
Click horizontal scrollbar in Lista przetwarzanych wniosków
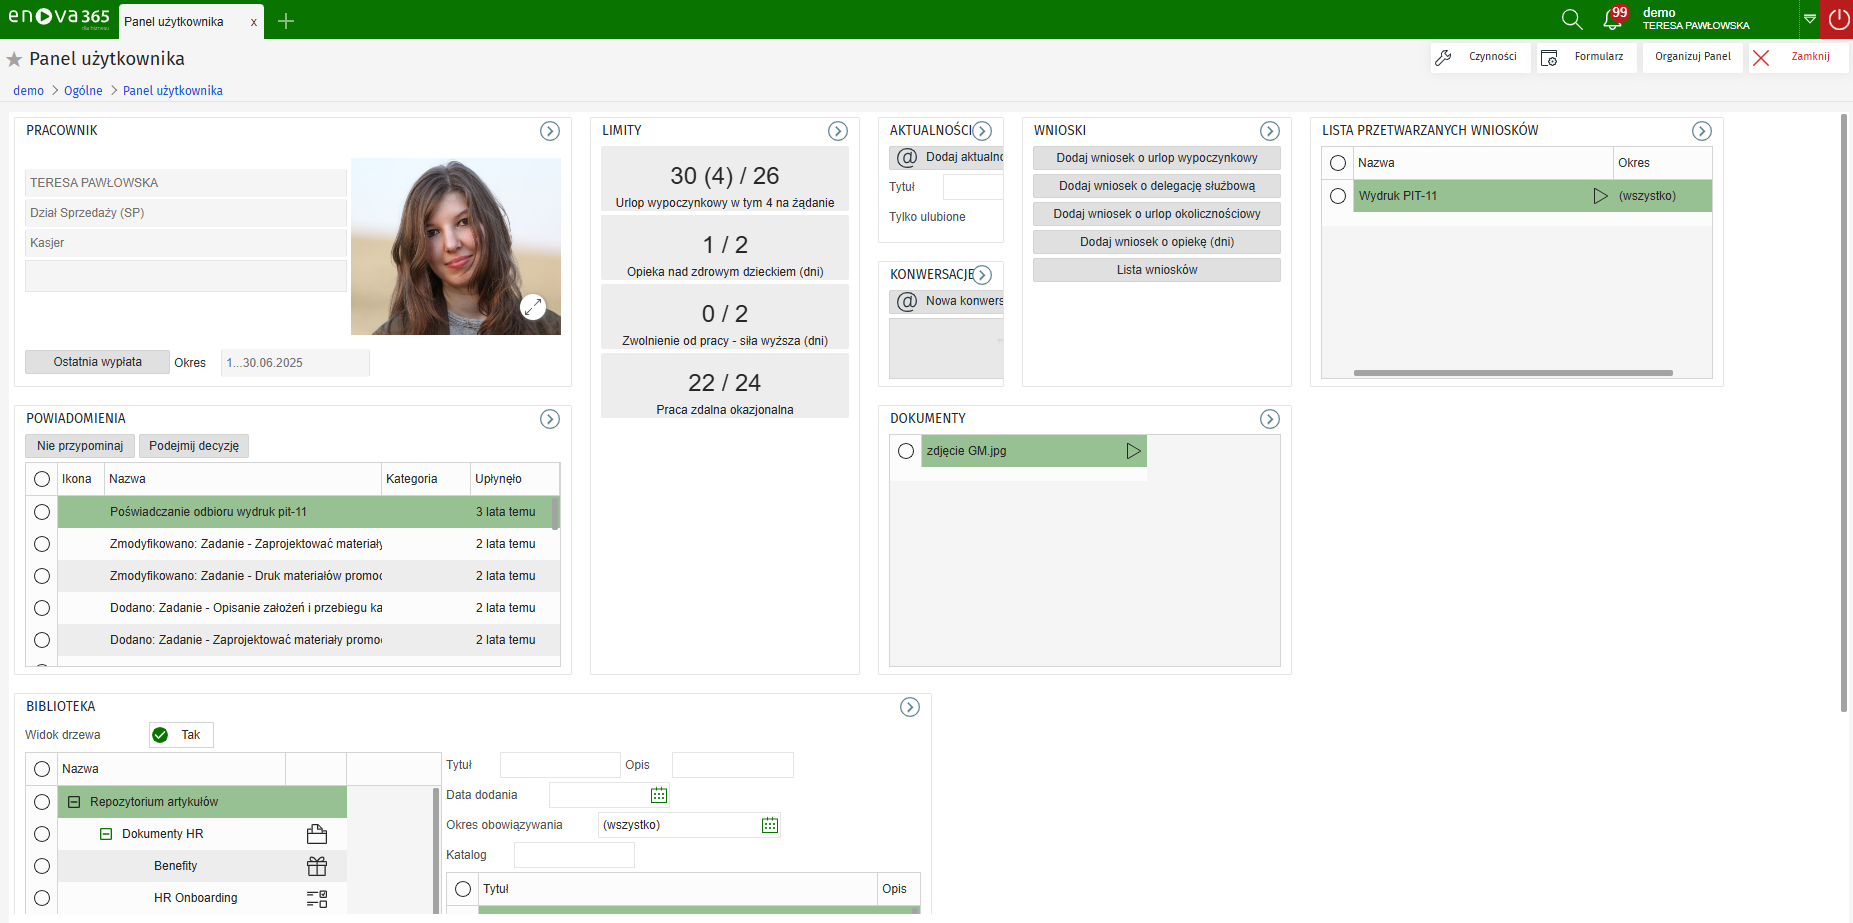pos(1512,373)
